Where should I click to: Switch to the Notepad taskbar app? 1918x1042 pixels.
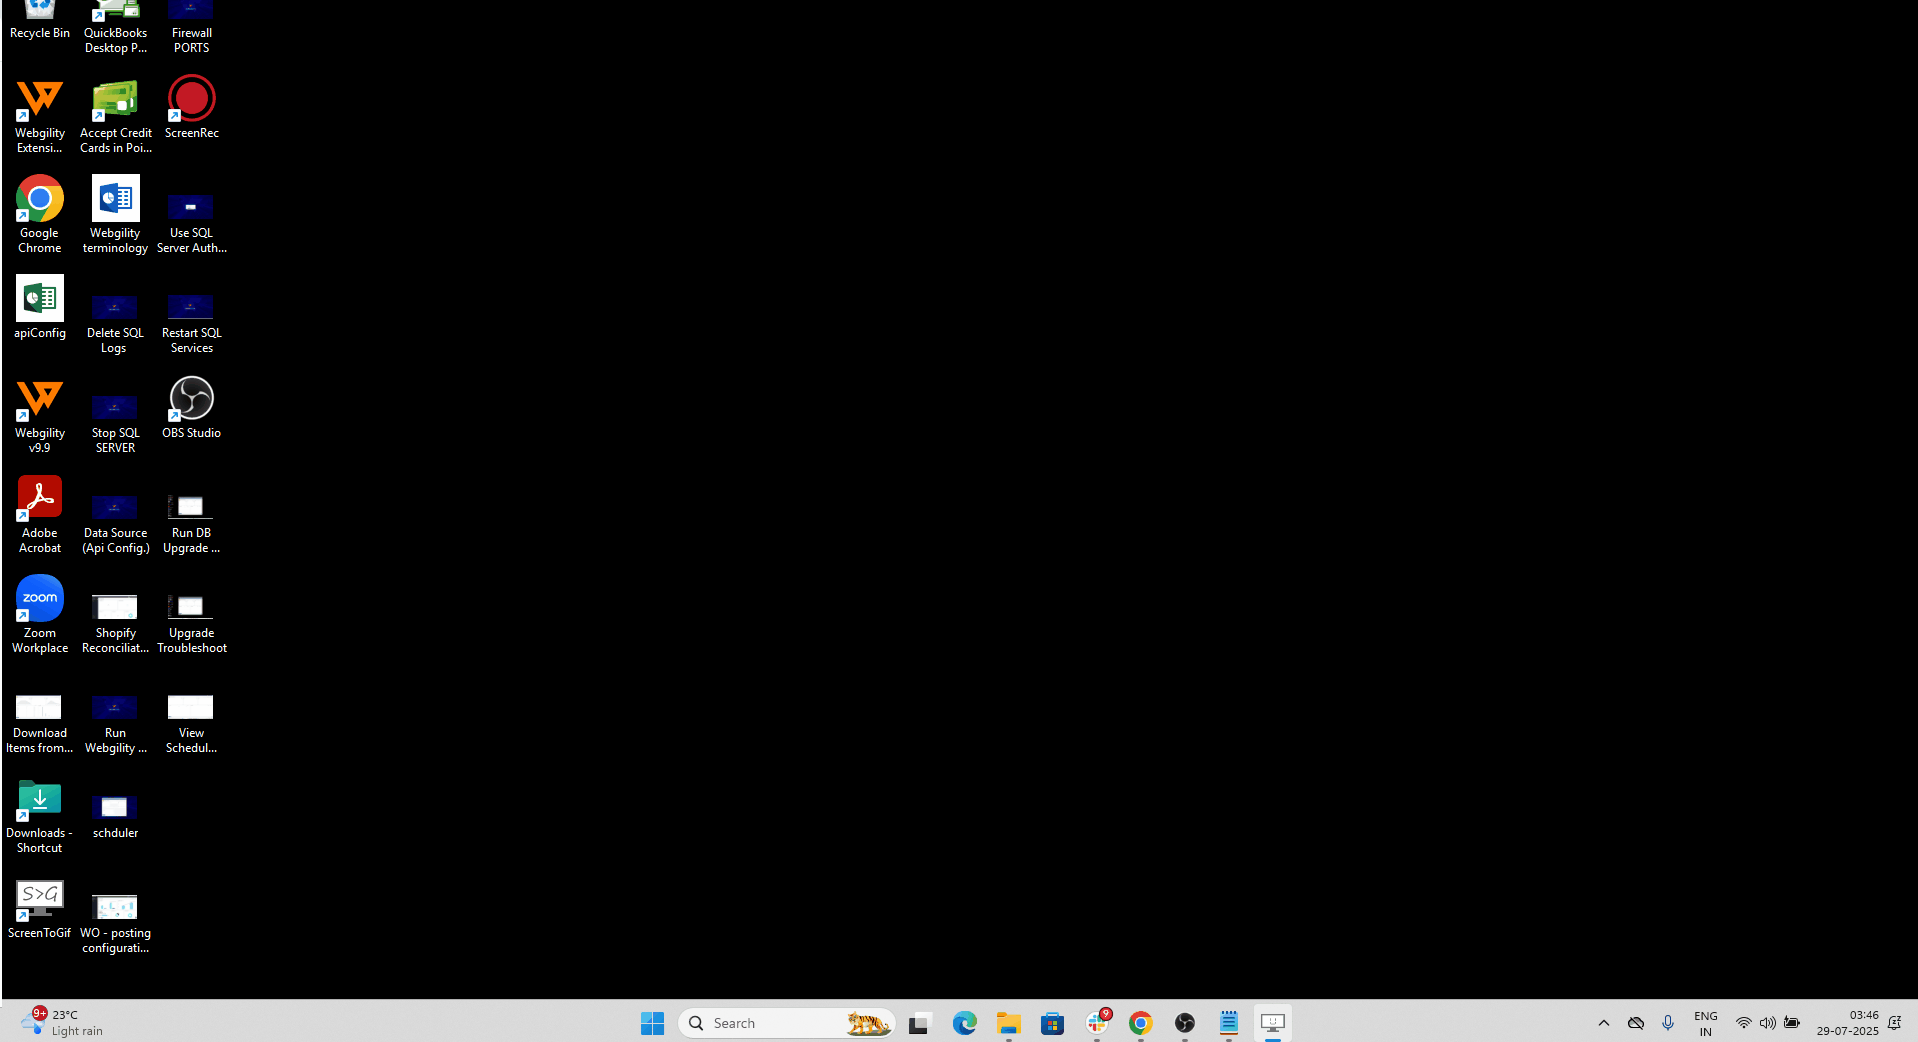tap(1229, 1023)
